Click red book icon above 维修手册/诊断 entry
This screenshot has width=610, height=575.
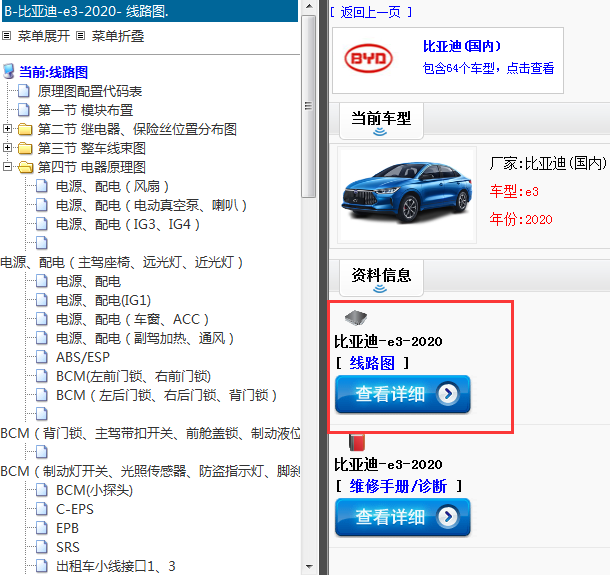356,442
